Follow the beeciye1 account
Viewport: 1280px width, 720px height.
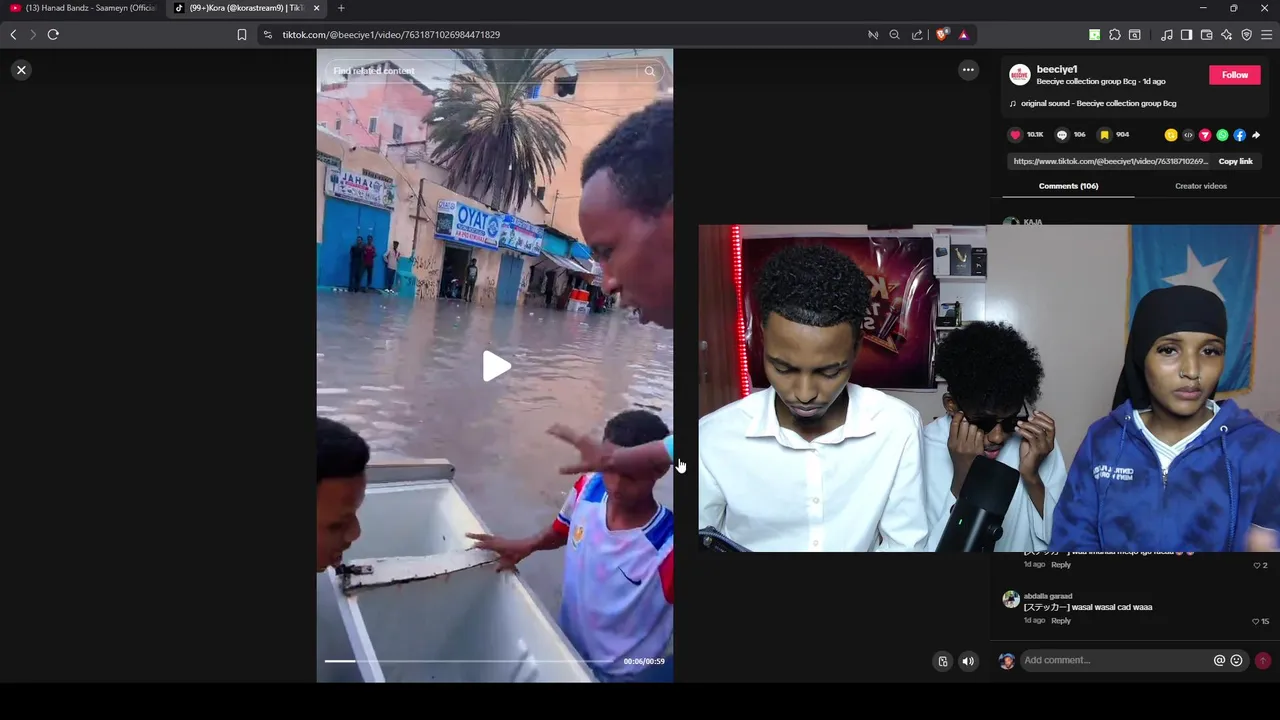pos(1235,75)
